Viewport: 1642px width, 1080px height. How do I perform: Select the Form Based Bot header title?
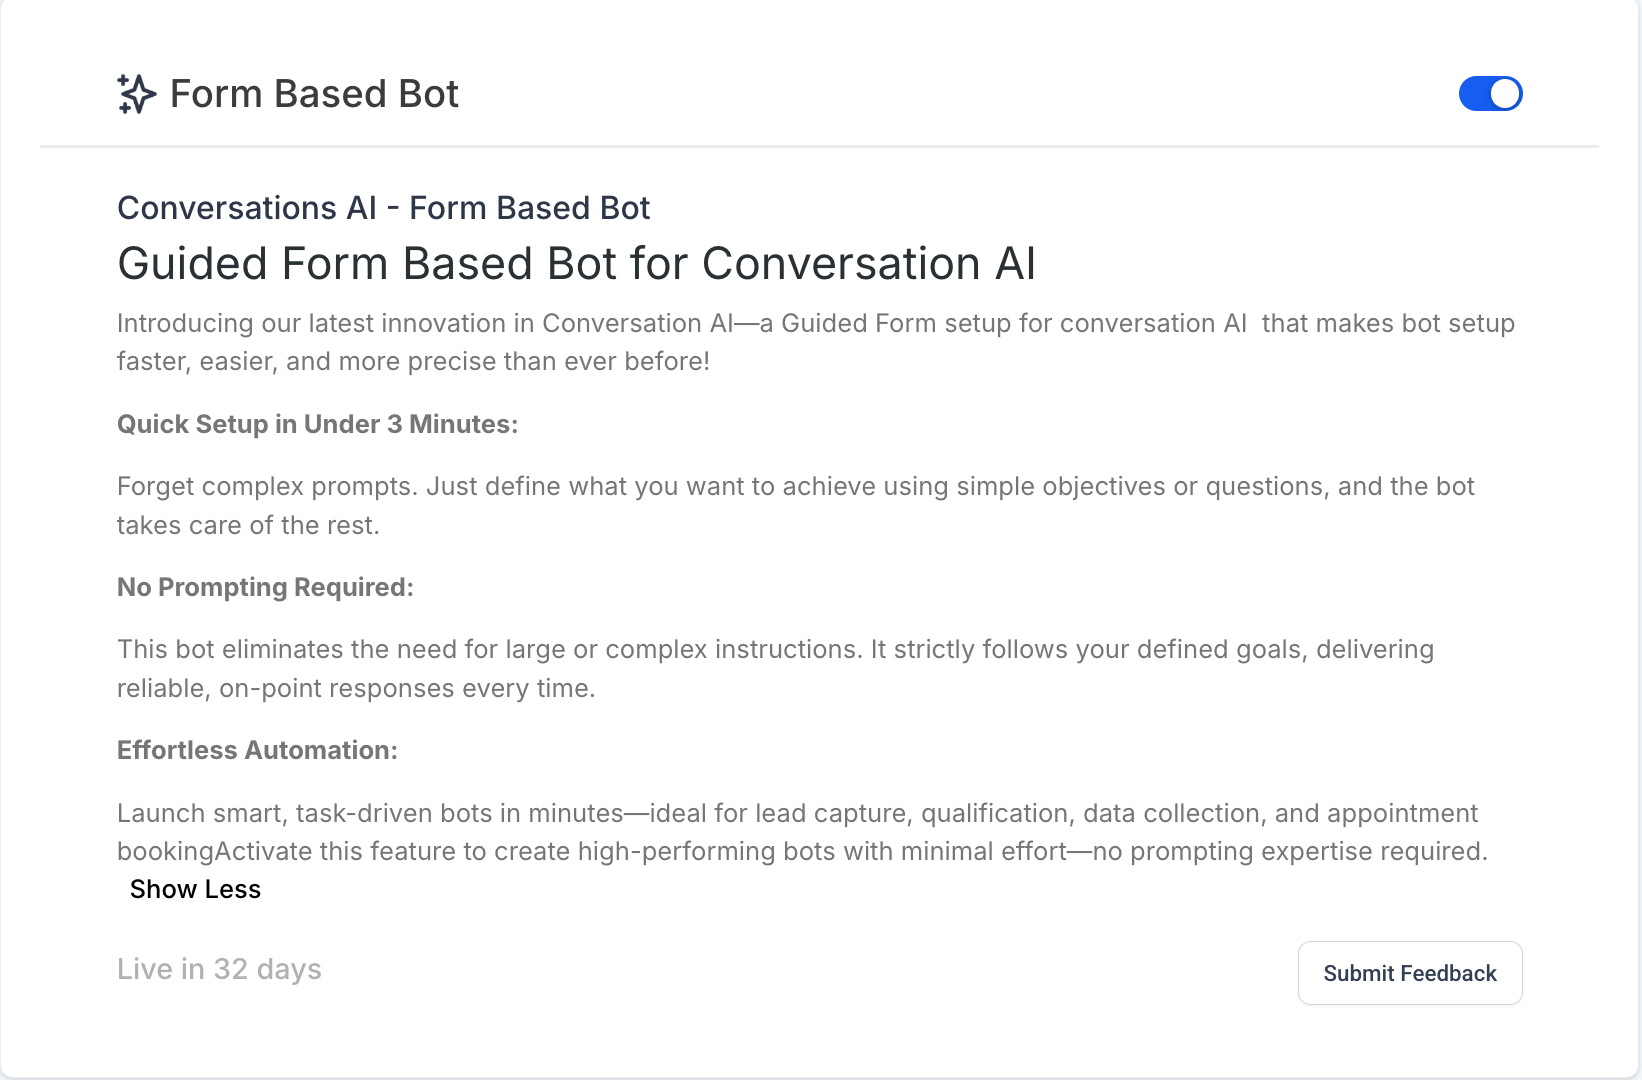(314, 94)
